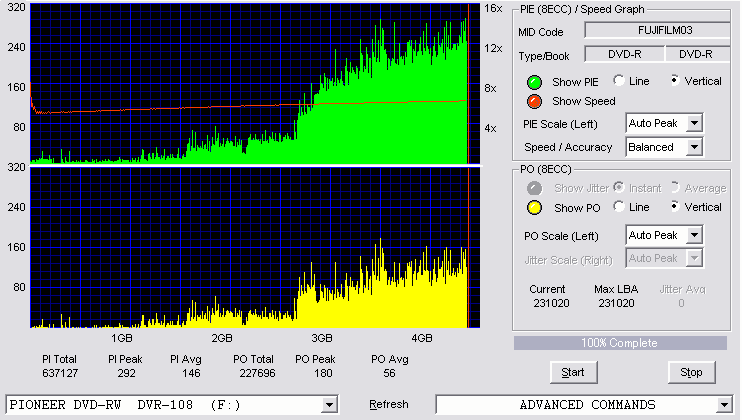Image resolution: width=742 pixels, height=420 pixels.
Task: Click the second DVD-R Book field
Action: click(698, 54)
